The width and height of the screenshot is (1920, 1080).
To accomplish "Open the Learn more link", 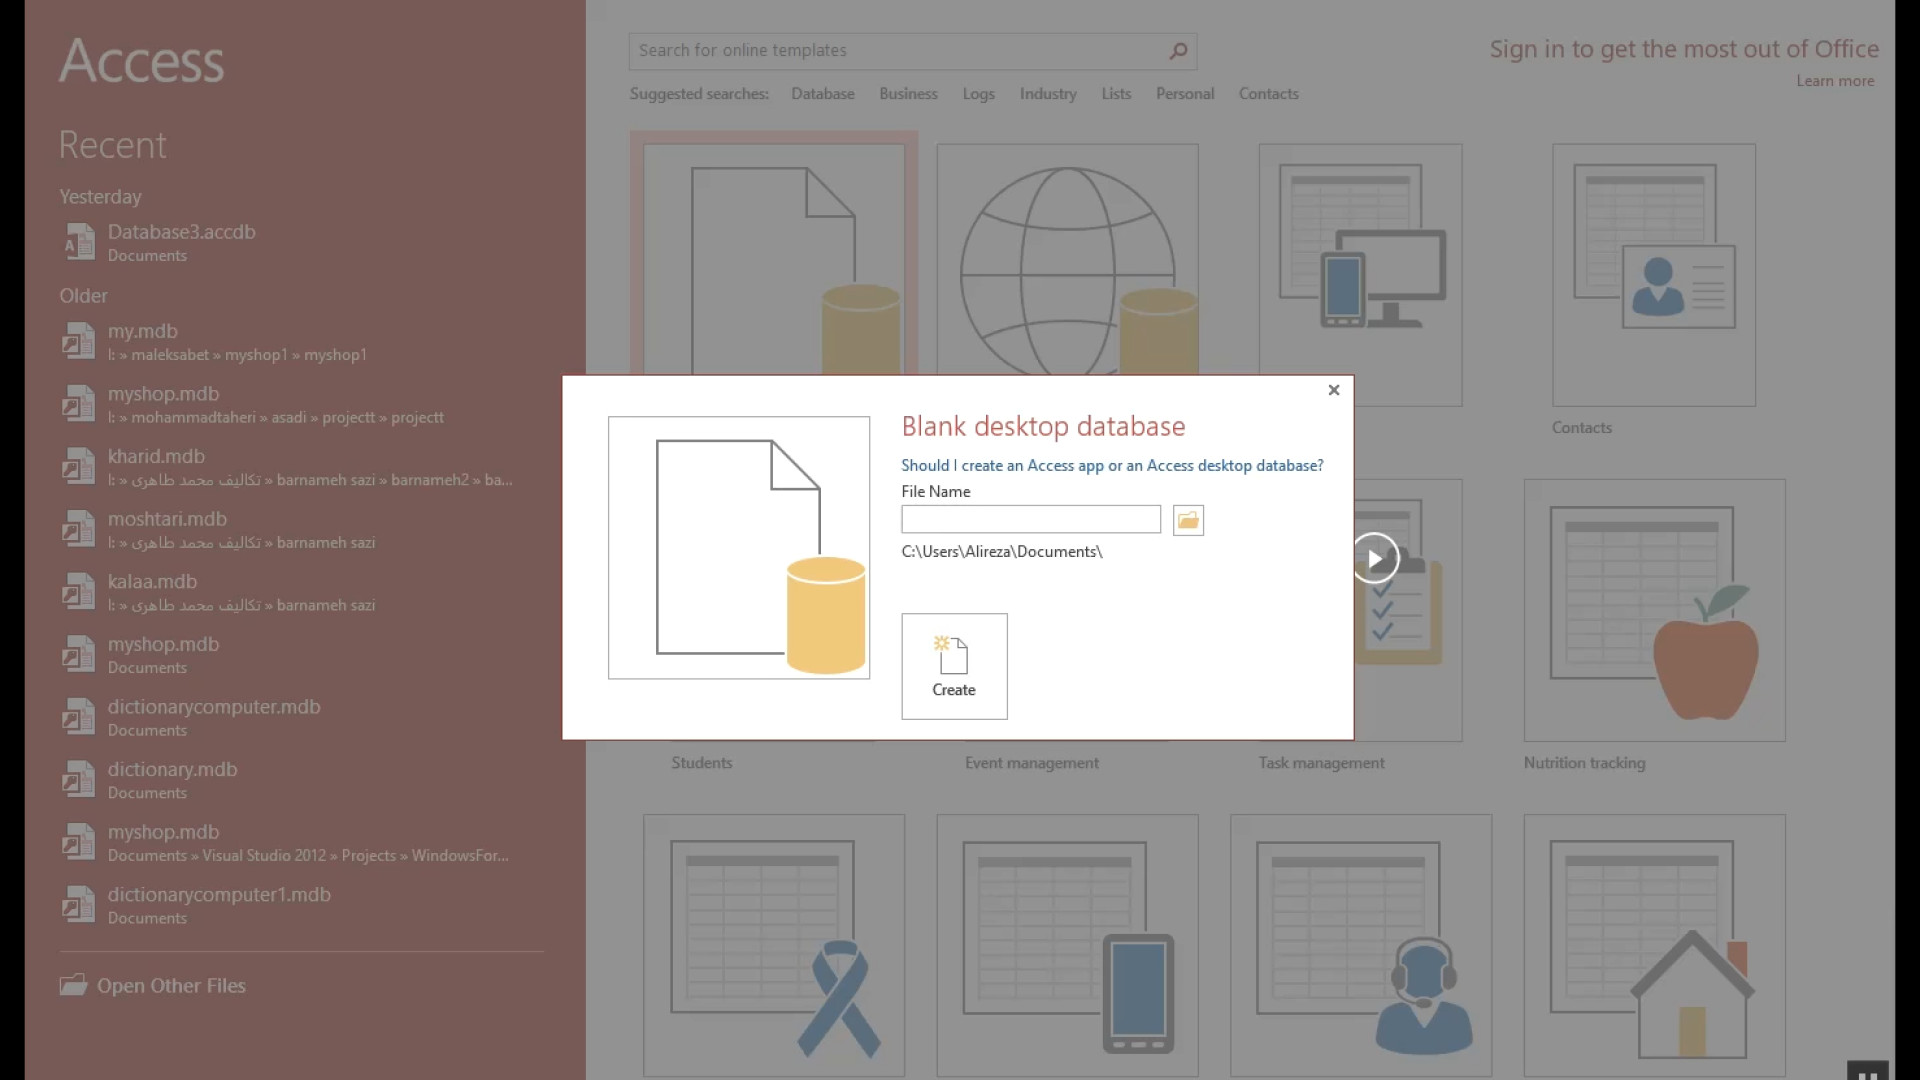I will (x=1835, y=81).
